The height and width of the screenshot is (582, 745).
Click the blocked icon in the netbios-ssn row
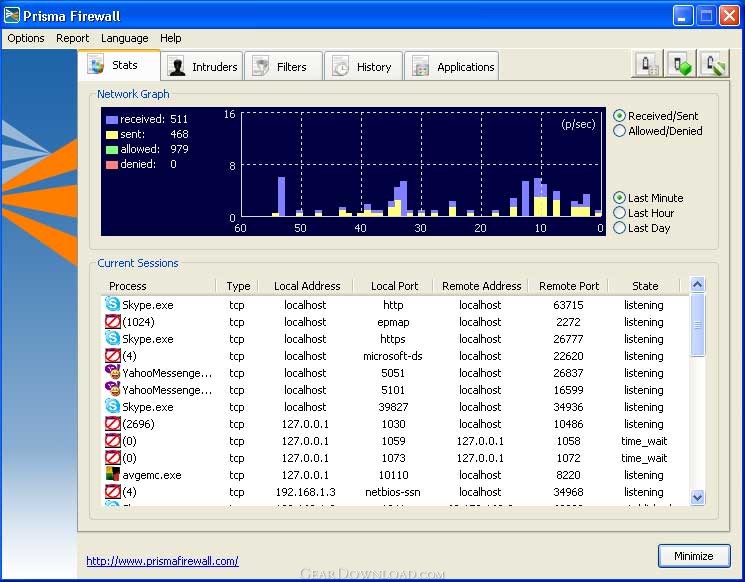[x=113, y=491]
